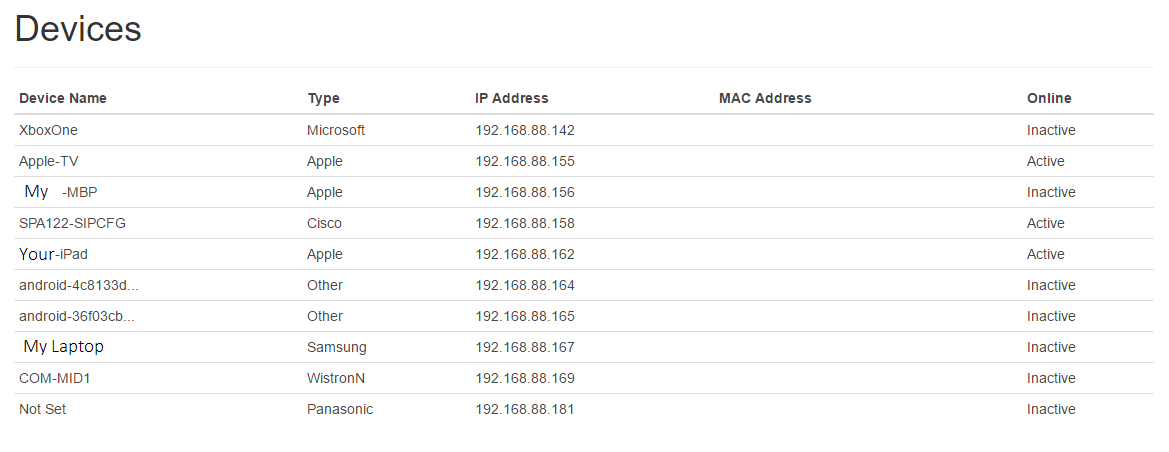Select the Panasonic type cell
Image resolution: width=1169 pixels, height=452 pixels.
pos(340,409)
